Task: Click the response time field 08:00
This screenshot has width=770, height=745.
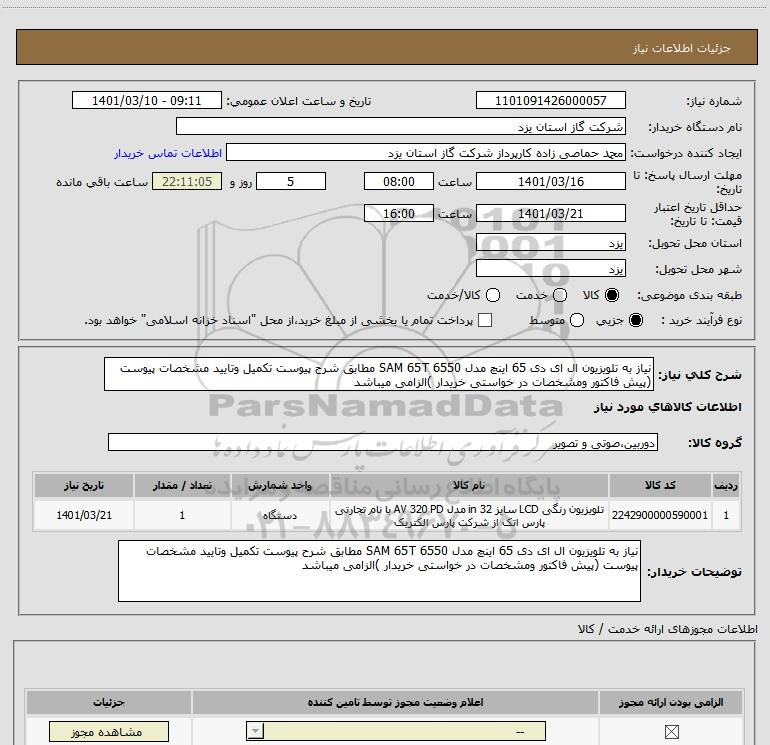Action: coord(399,181)
